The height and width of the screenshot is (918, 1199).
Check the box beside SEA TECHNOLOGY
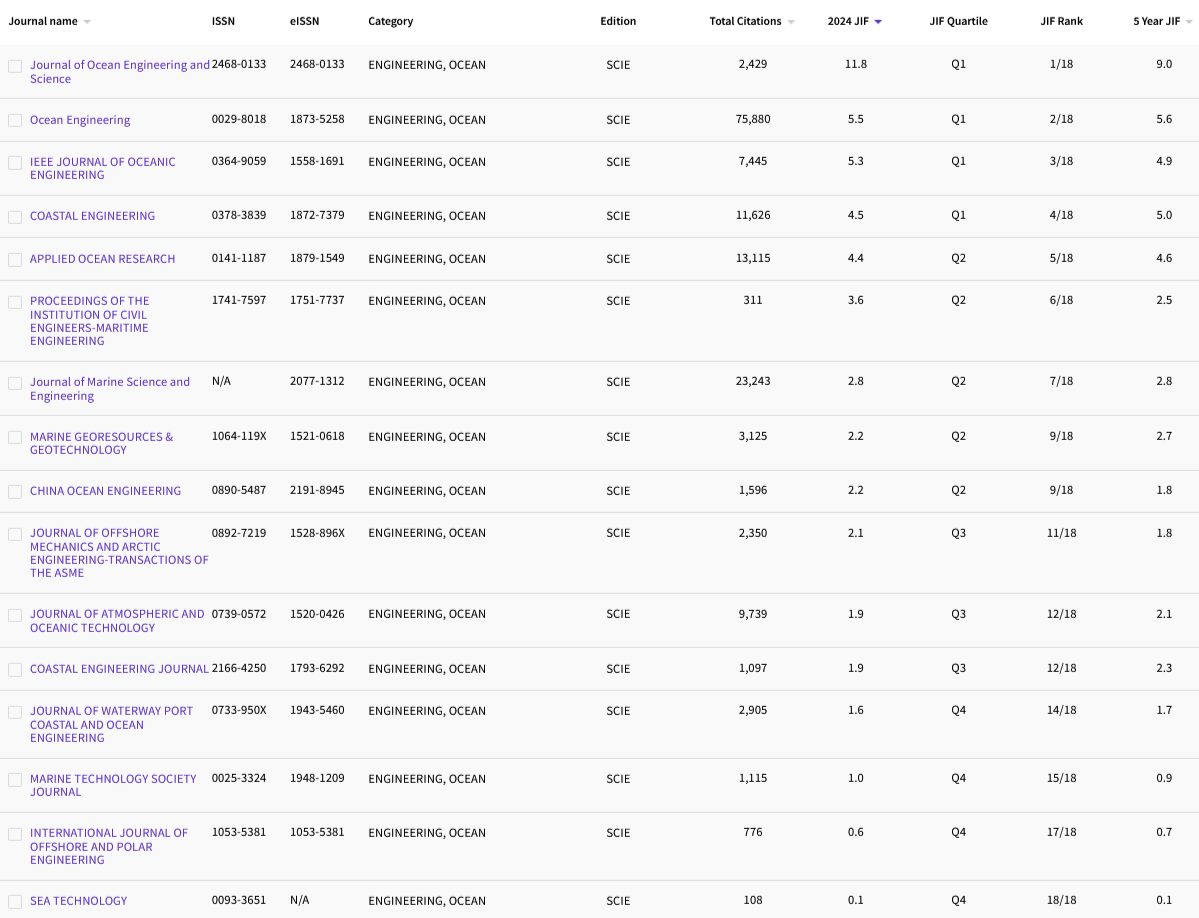pyautogui.click(x=15, y=902)
